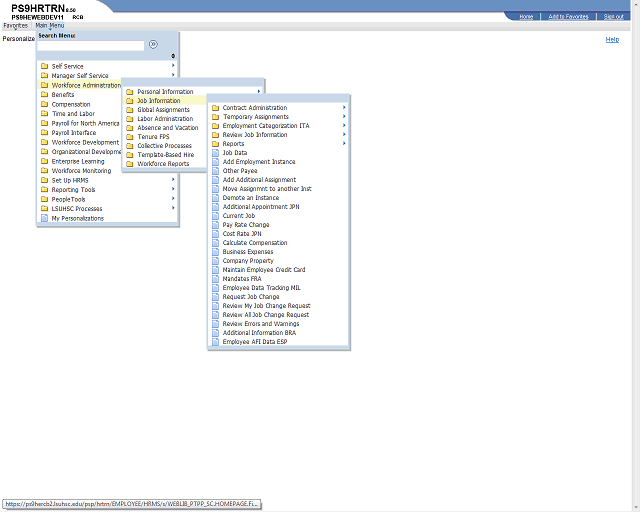Click the Employee AFI Data ESP page icon
The width and height of the screenshot is (640, 512).
(x=216, y=341)
